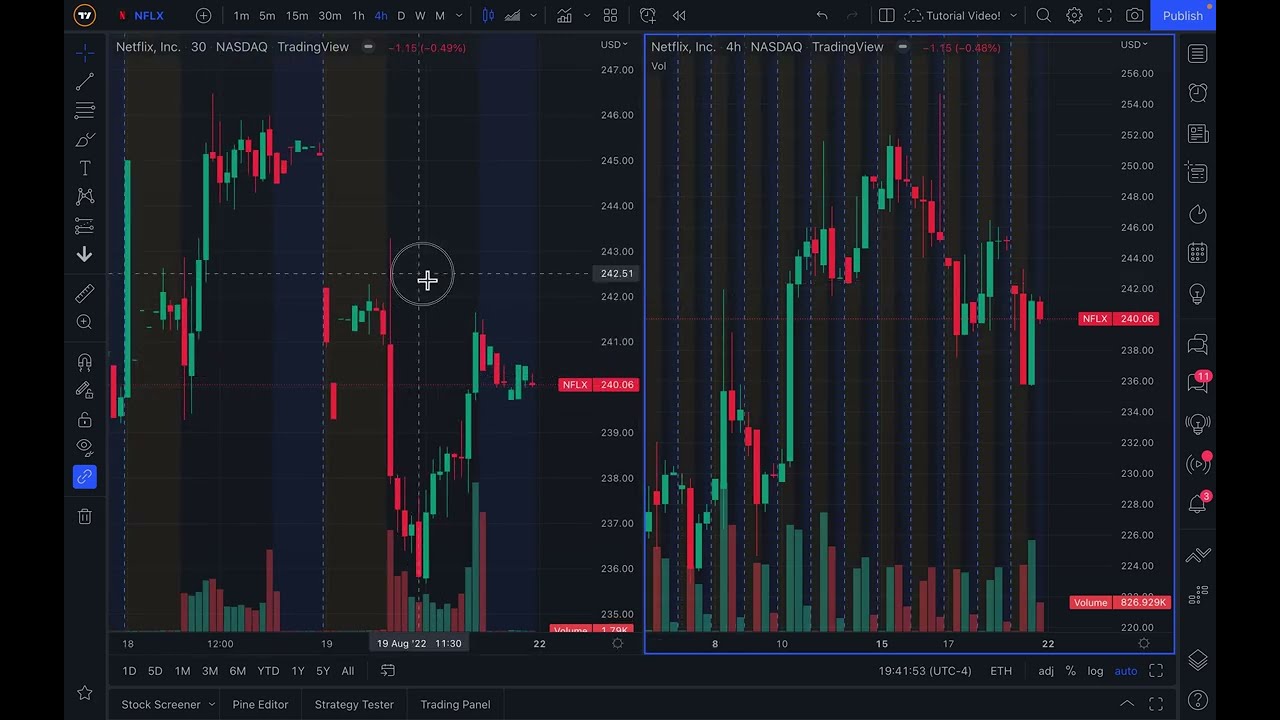Open the help question mark

tap(1198, 700)
